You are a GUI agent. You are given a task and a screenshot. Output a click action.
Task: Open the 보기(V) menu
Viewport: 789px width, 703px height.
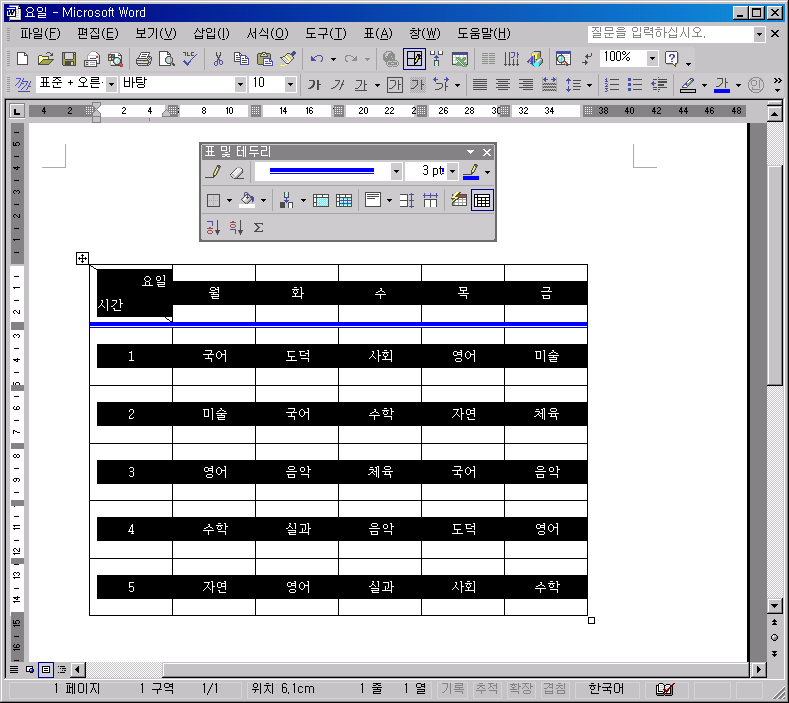[156, 34]
